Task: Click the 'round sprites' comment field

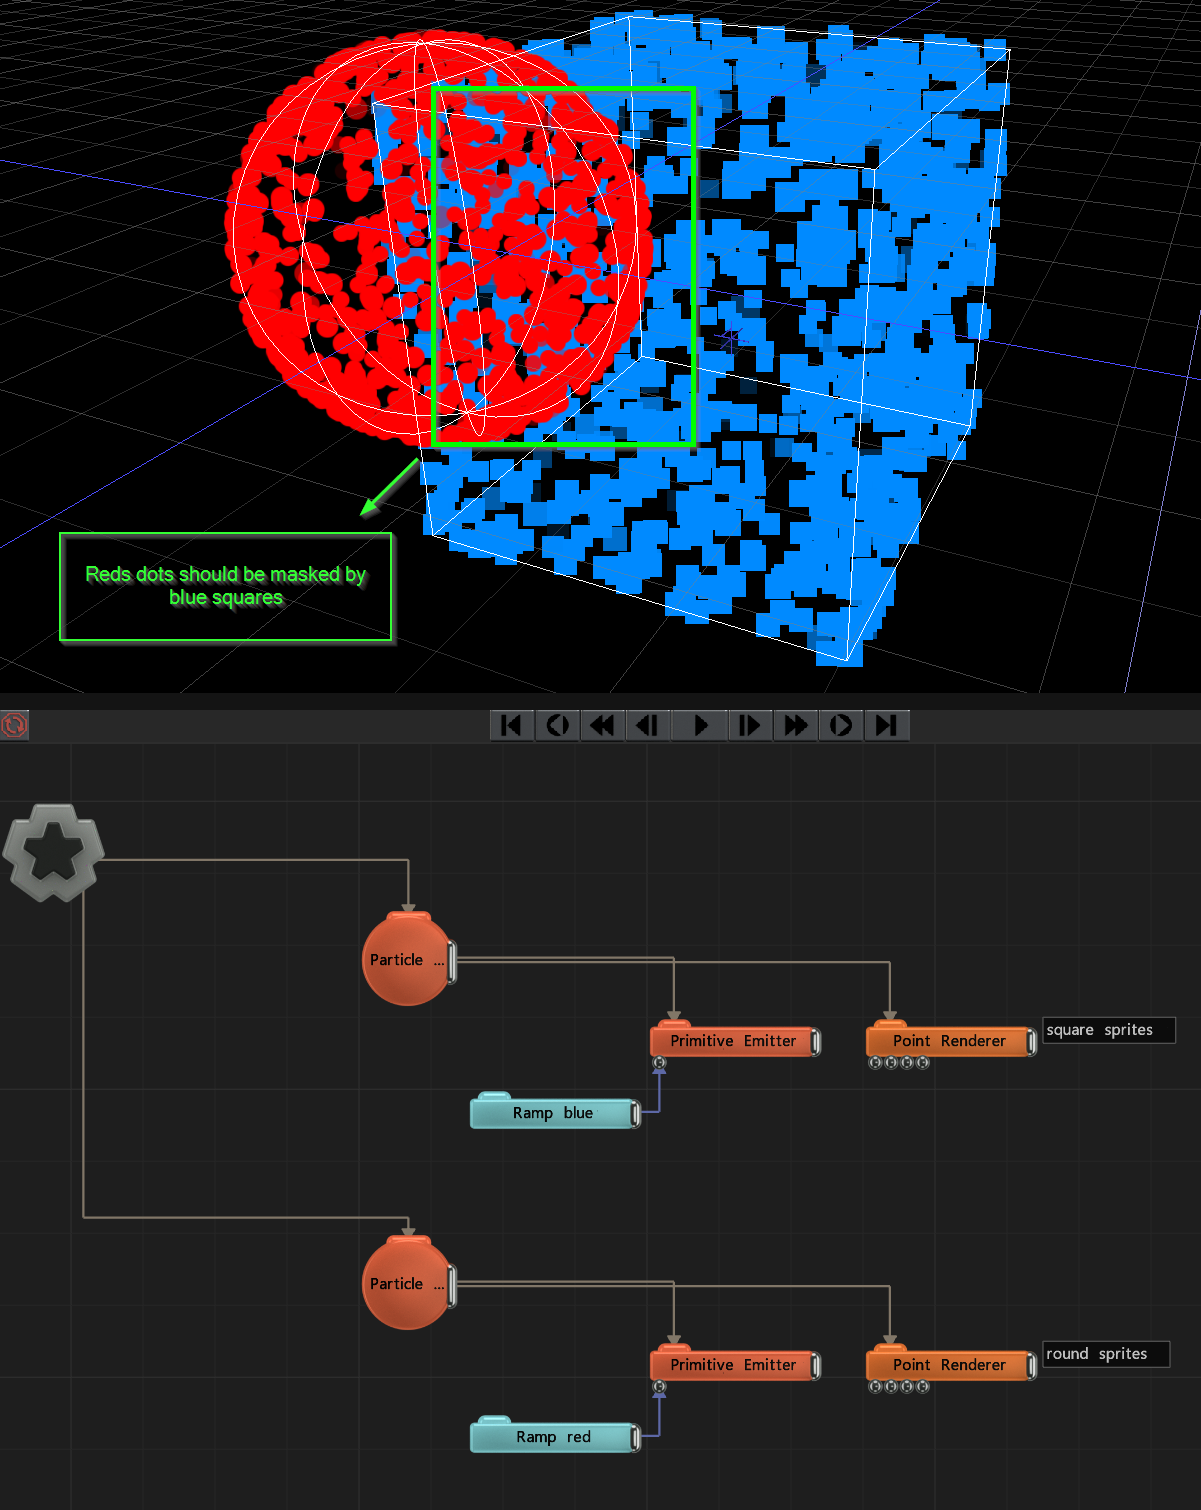Action: (x=1106, y=1354)
